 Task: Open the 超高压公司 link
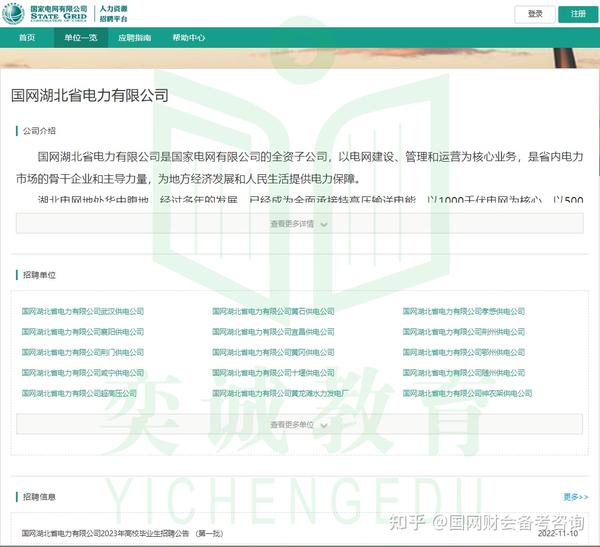pos(79,393)
